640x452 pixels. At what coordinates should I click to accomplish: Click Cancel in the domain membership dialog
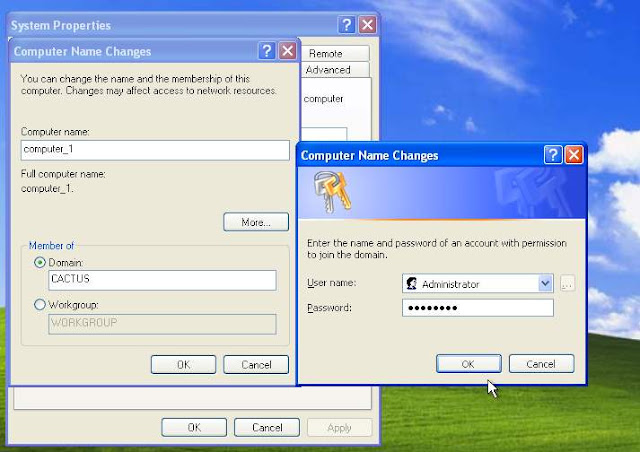[256, 364]
